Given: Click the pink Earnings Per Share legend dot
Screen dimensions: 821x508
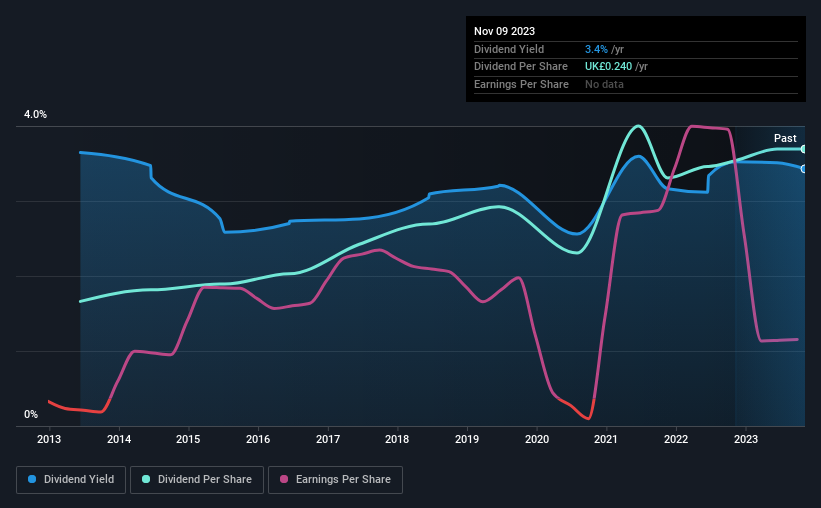Looking at the screenshot, I should point(284,479).
